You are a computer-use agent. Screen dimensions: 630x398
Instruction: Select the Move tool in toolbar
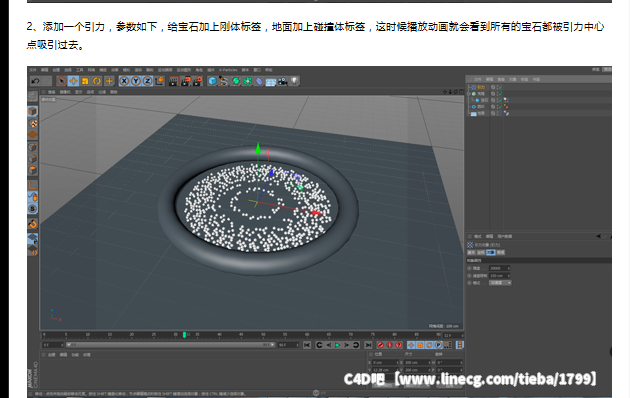point(73,81)
